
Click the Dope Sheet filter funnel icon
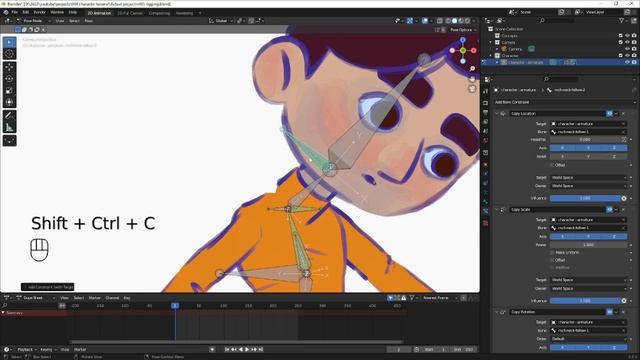coord(411,298)
